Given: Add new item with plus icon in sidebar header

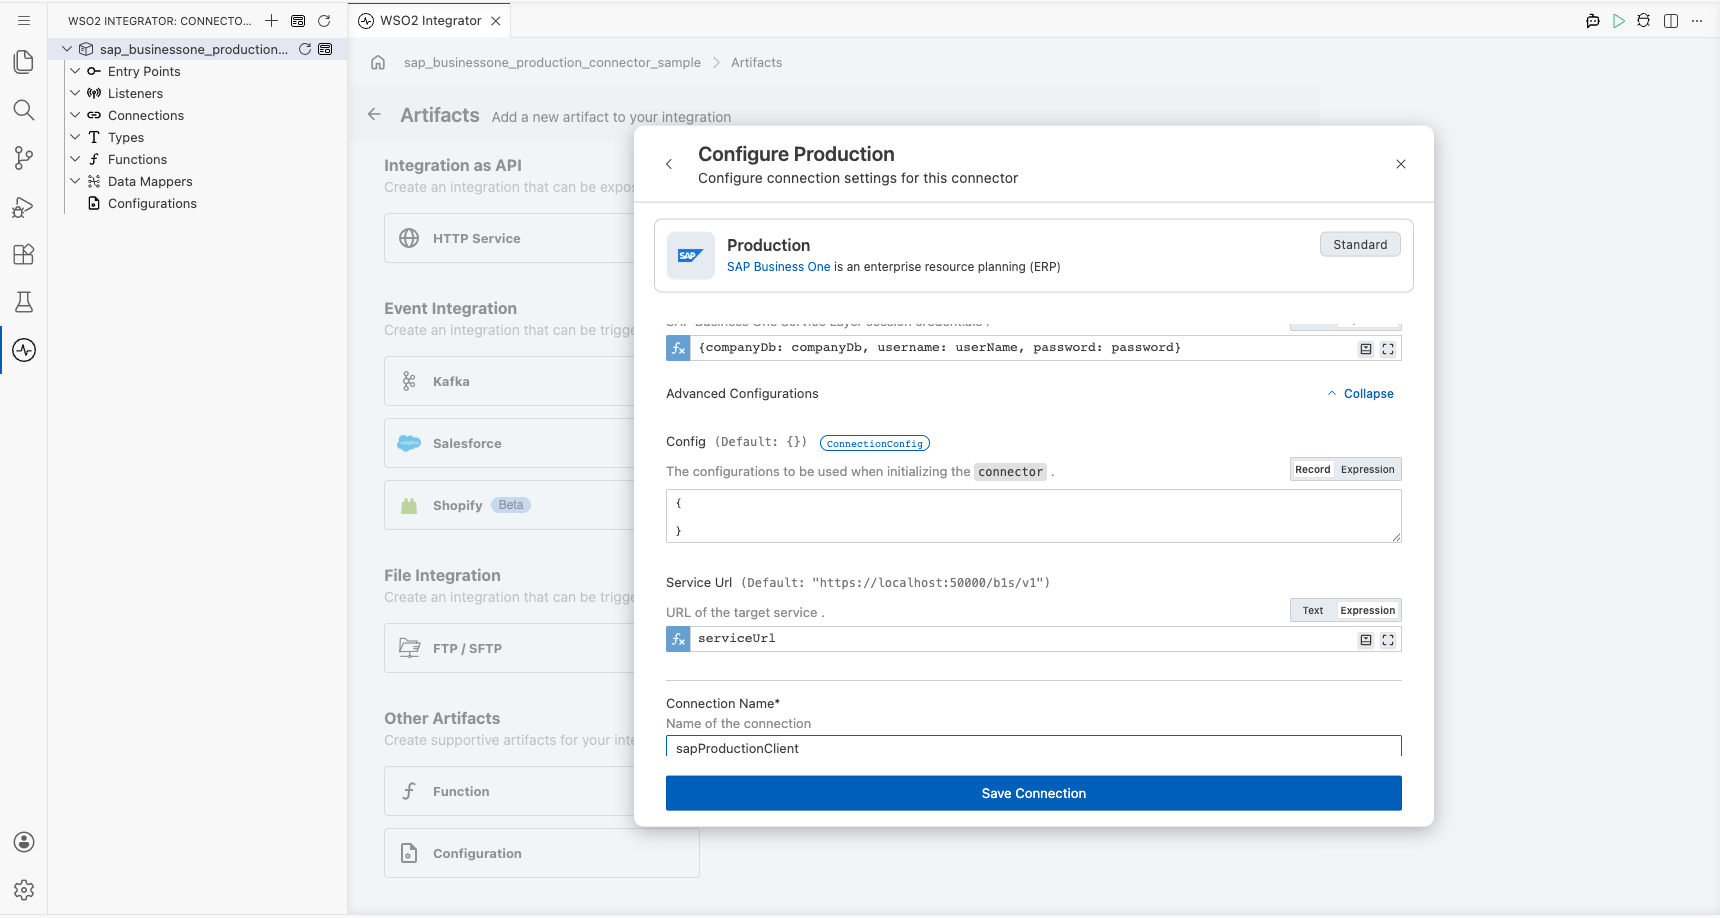Looking at the screenshot, I should [271, 20].
